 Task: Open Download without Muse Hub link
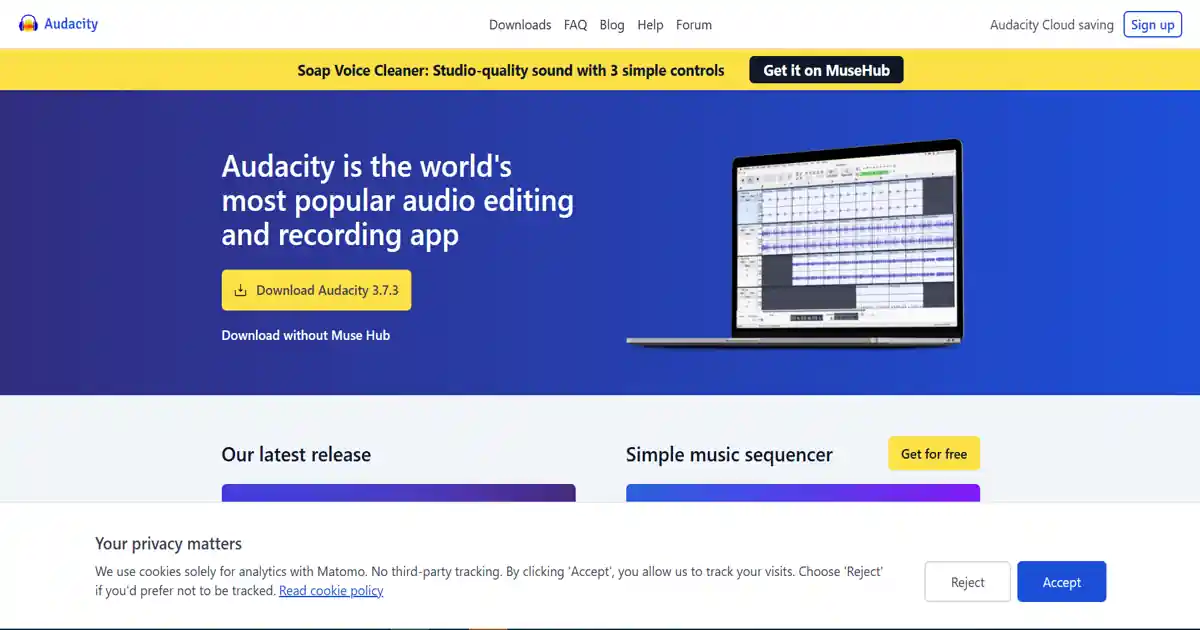point(306,335)
